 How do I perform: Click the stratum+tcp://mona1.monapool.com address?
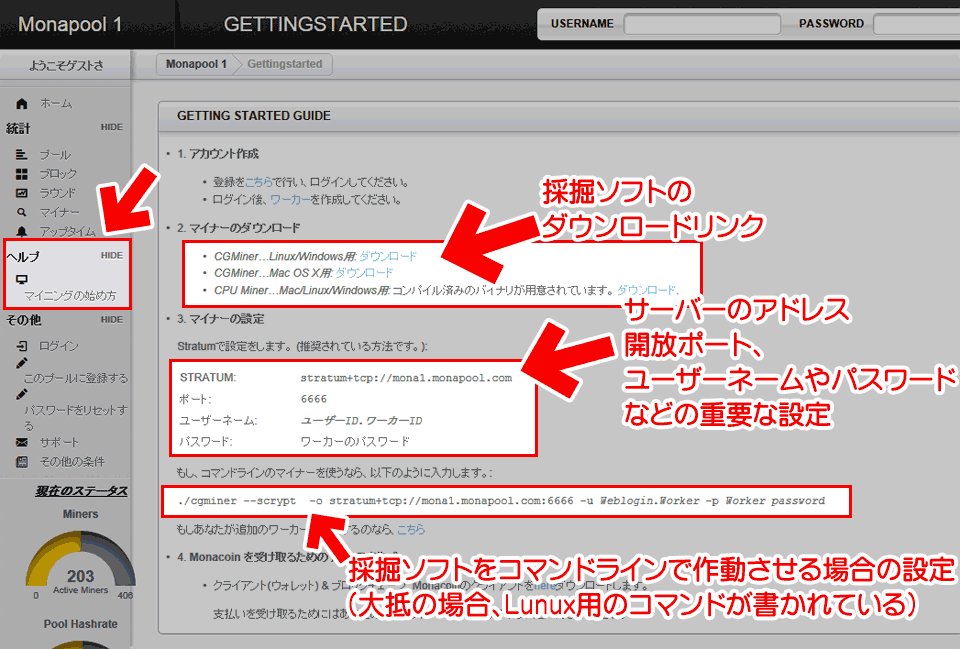[406, 378]
